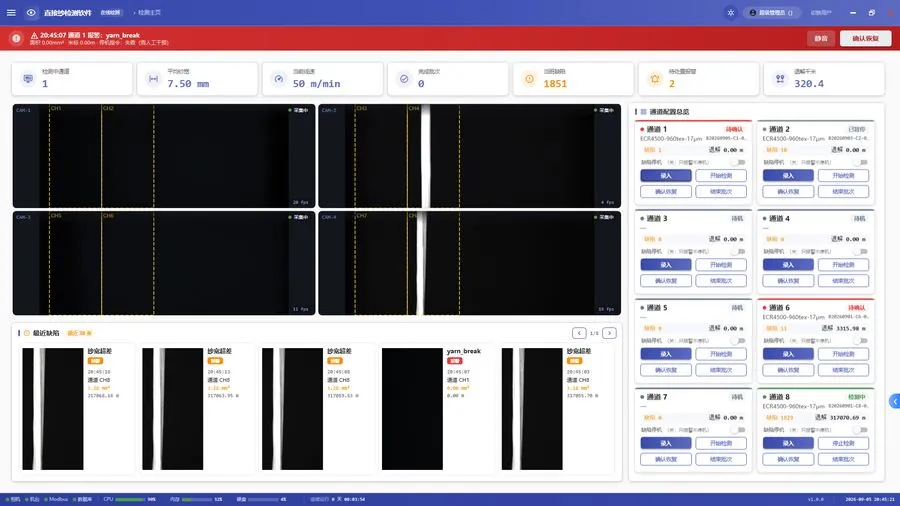Click 确认恢复 in the 通道 6 card

pyautogui.click(x=788, y=370)
